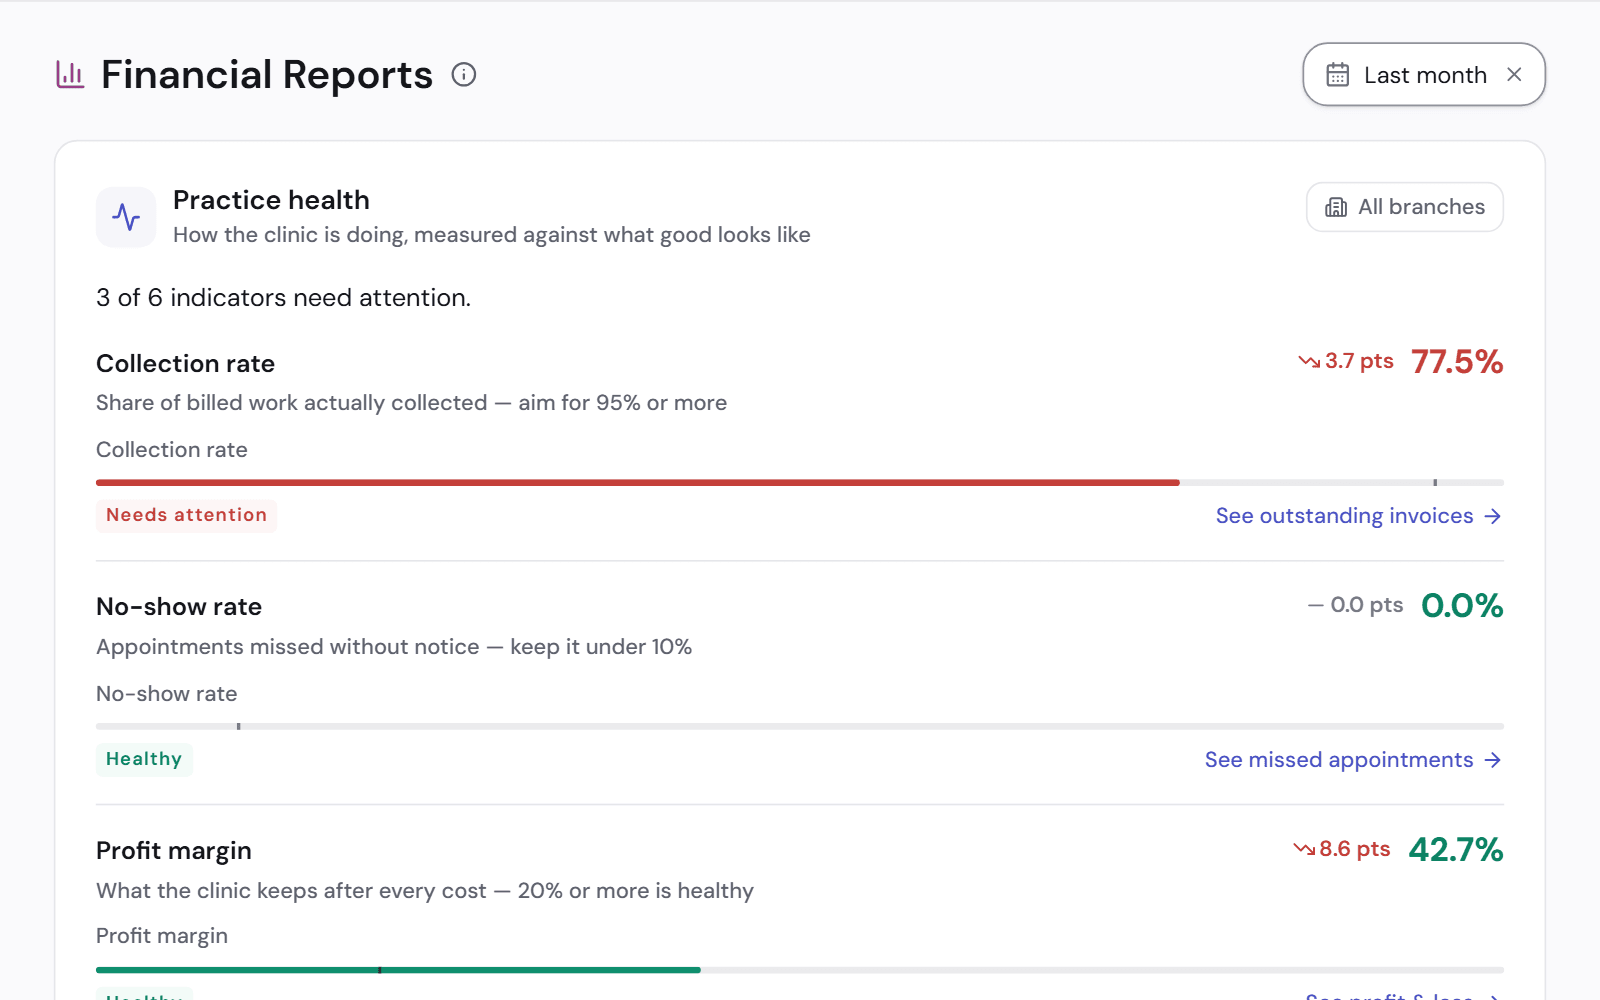
Task: Click the Financial Reports page title
Action: click(x=267, y=75)
